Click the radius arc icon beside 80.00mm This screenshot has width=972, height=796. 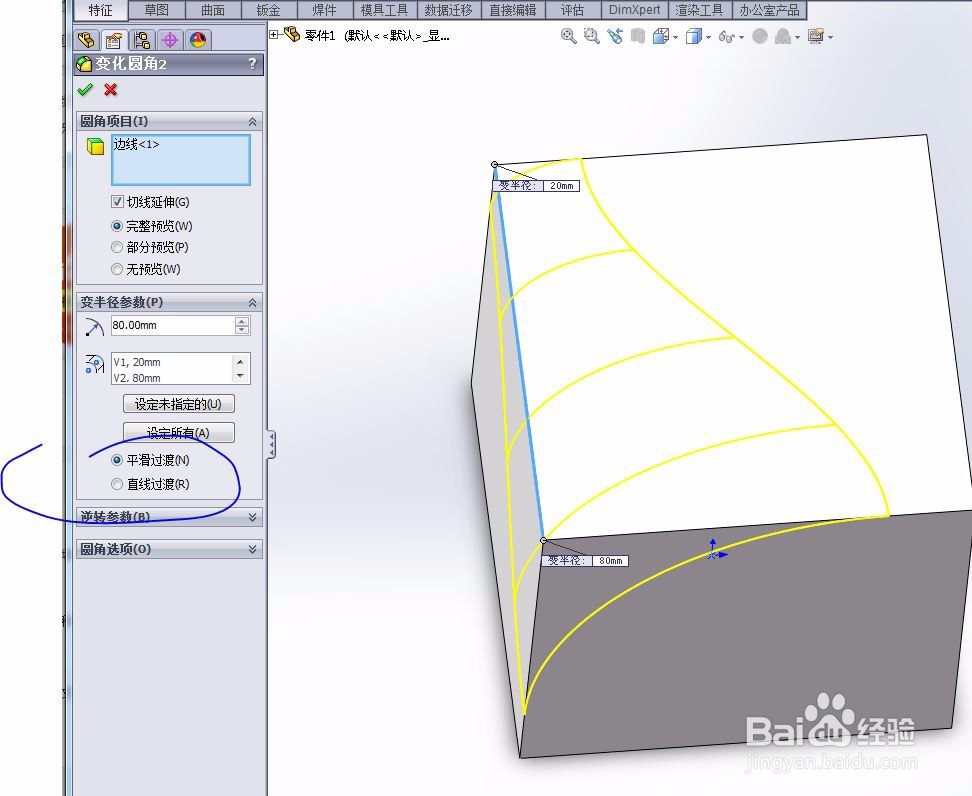click(94, 327)
